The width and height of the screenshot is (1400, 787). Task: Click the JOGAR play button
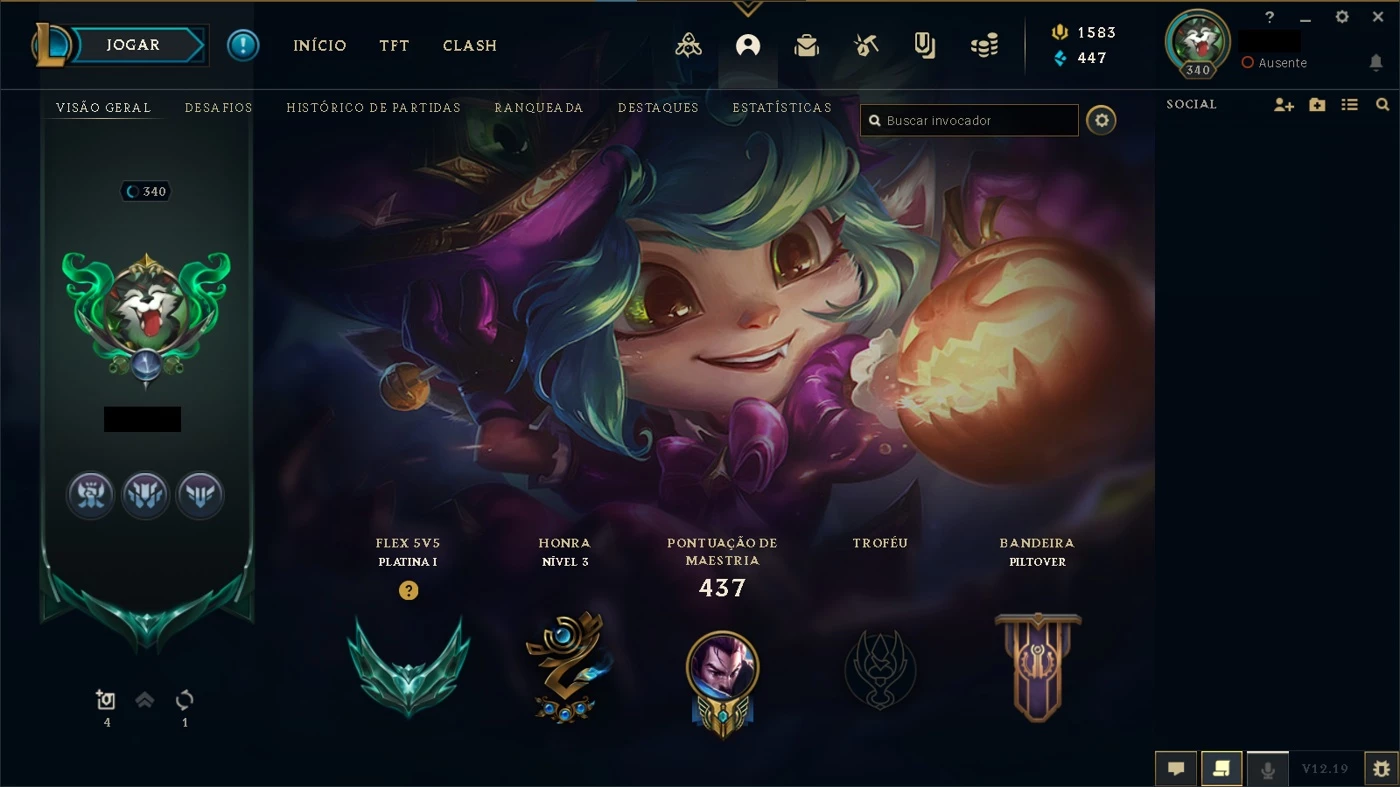point(133,45)
